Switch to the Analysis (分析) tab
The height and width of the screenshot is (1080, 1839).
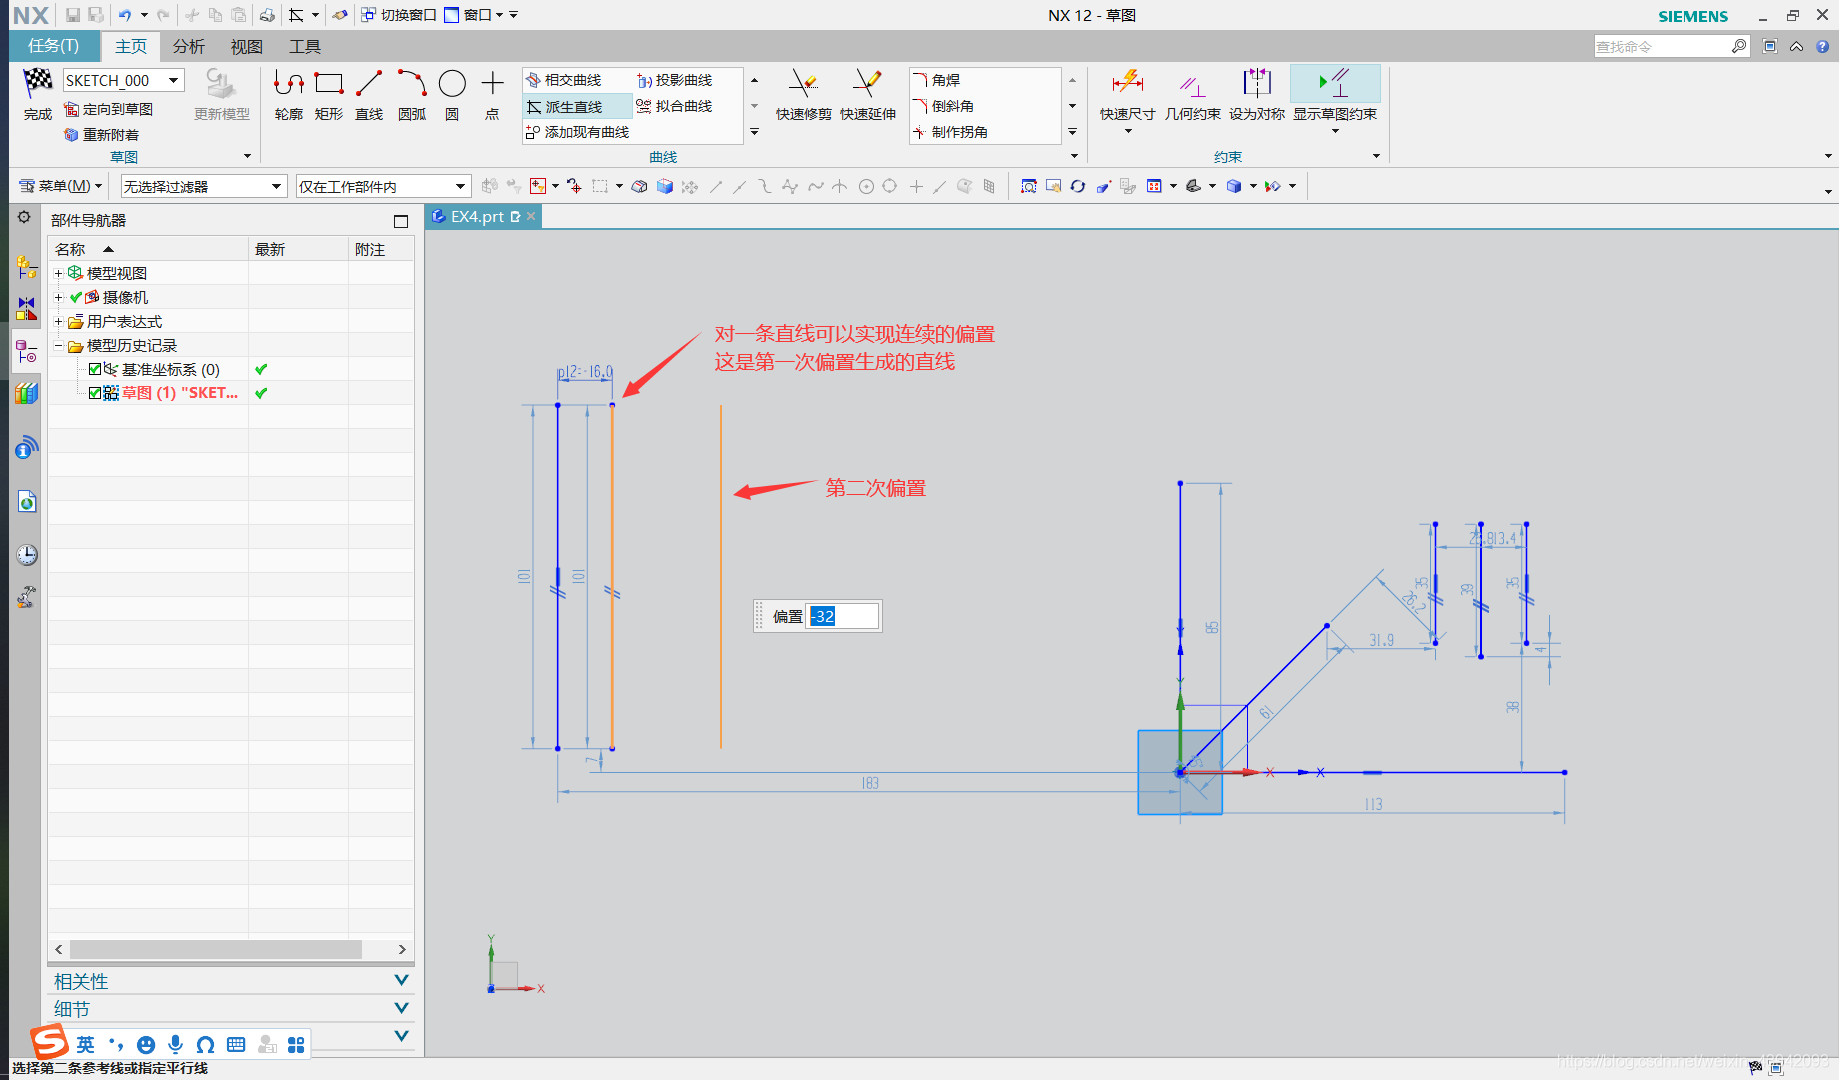click(189, 46)
